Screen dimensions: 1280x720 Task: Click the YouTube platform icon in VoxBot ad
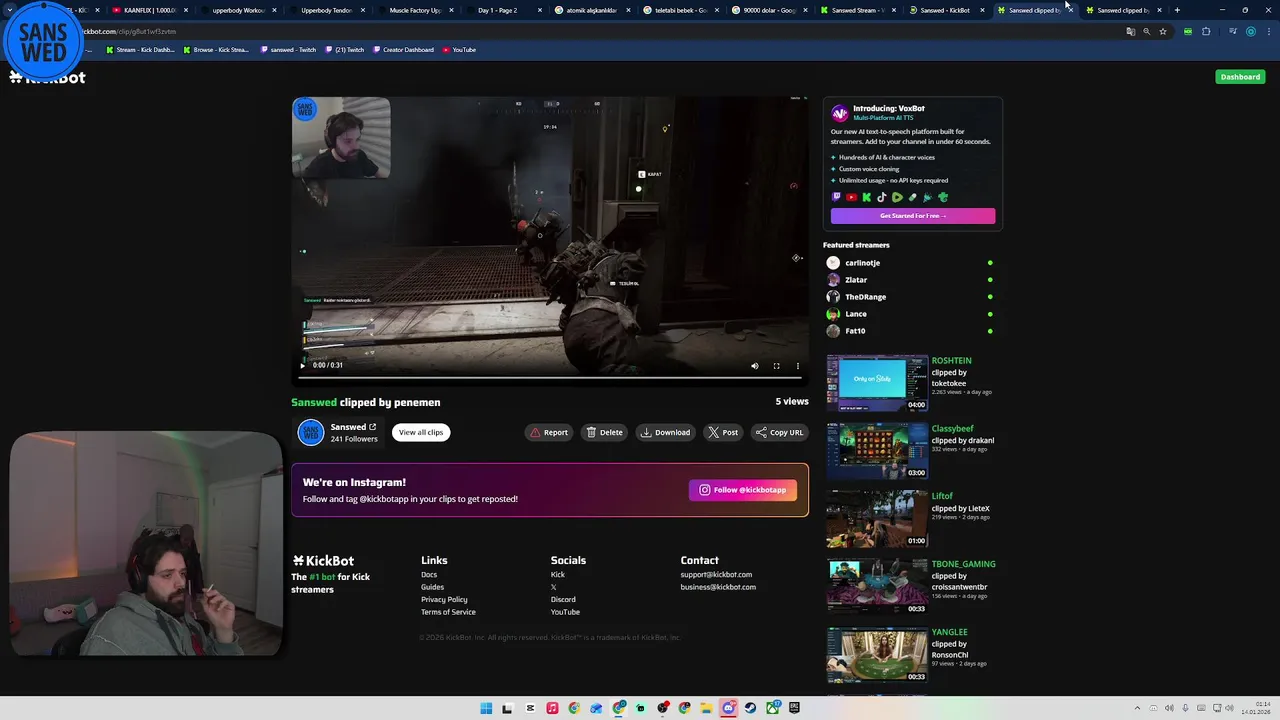coord(851,198)
